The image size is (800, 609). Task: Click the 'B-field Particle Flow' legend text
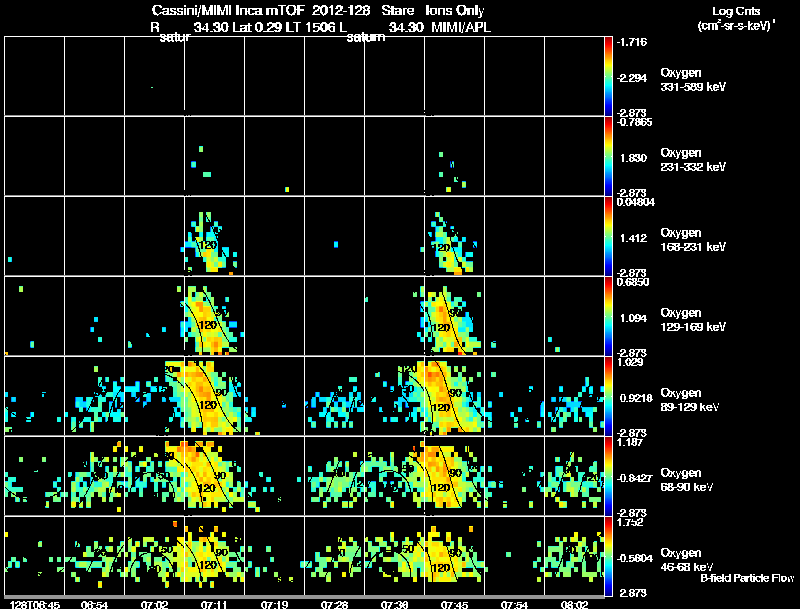(747, 578)
